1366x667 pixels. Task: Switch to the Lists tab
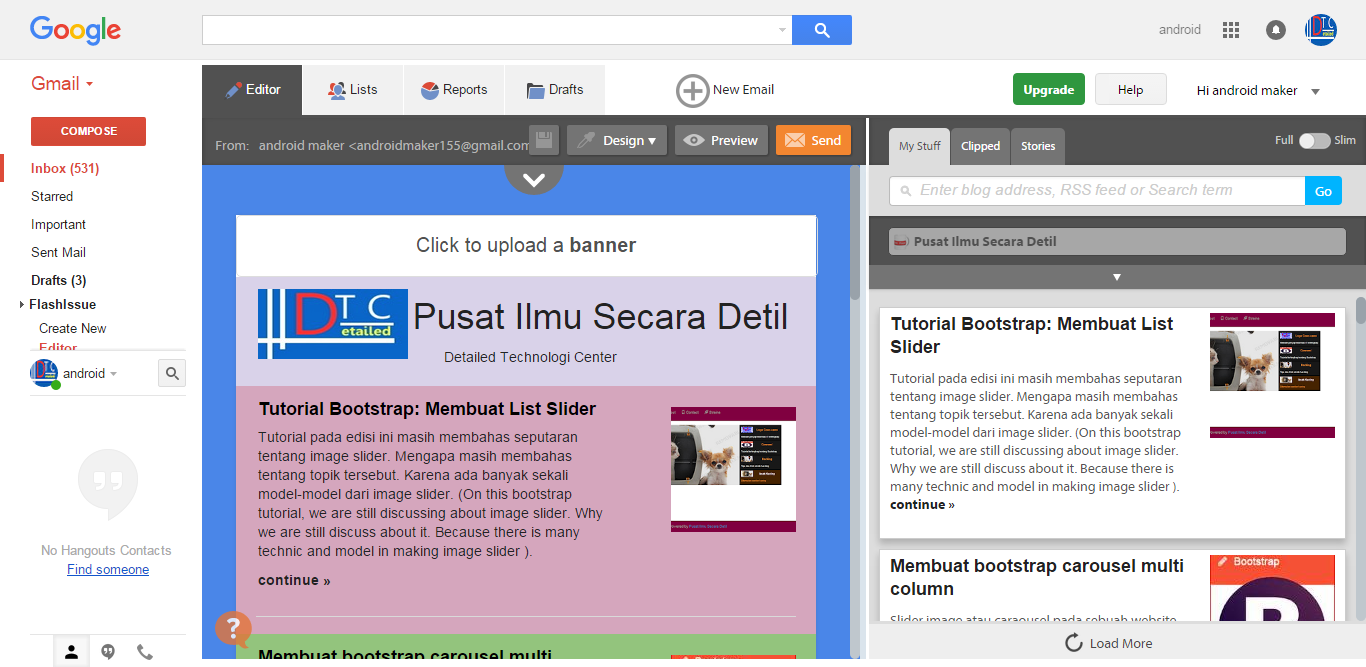(x=353, y=90)
